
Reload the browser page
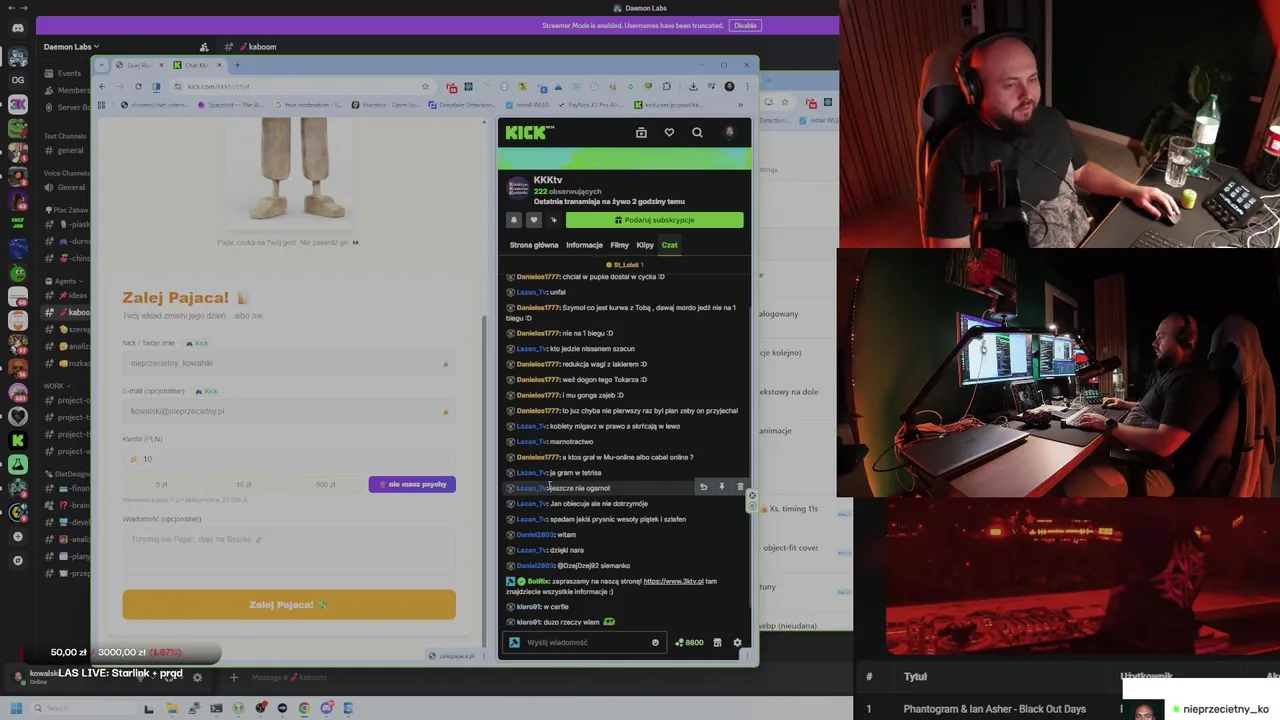click(138, 87)
